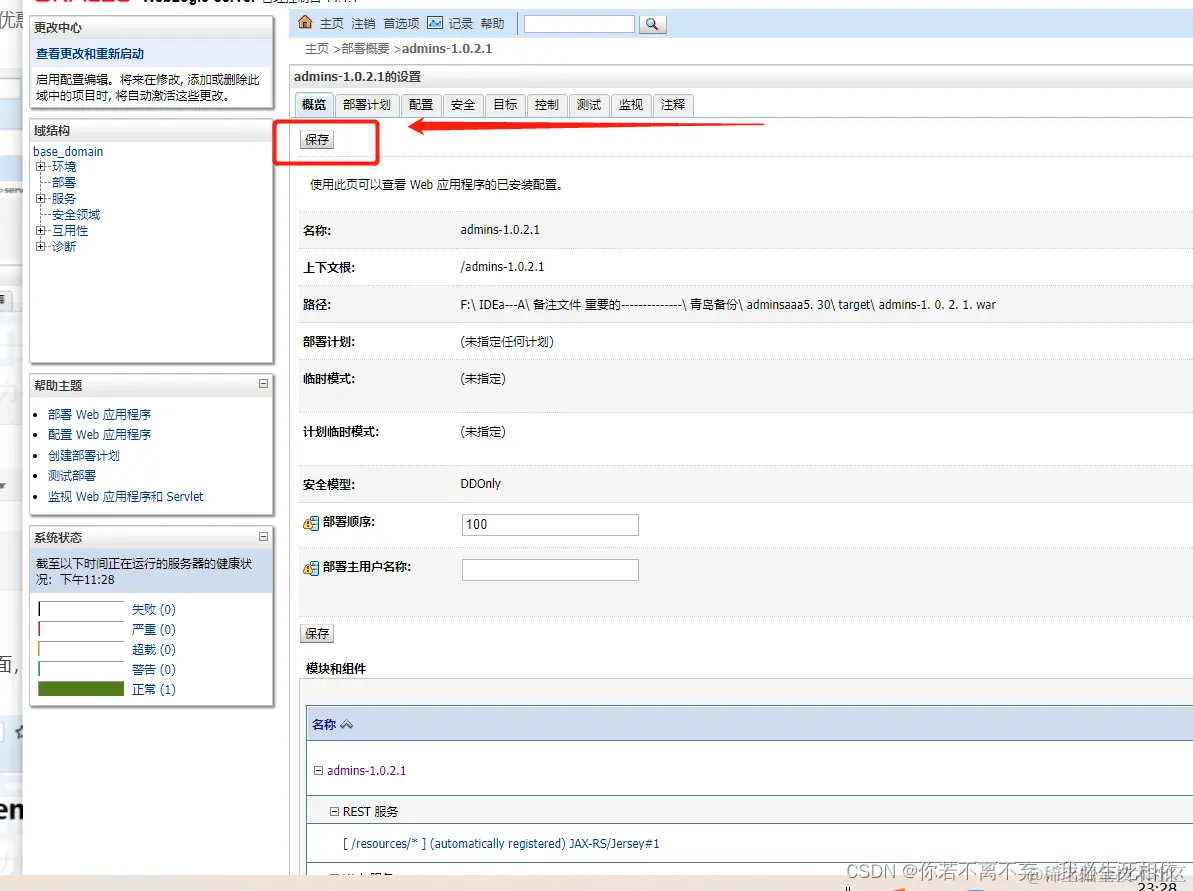The image size is (1193, 891).
Task: Click the green 正常 health bar
Action: pyautogui.click(x=81, y=689)
